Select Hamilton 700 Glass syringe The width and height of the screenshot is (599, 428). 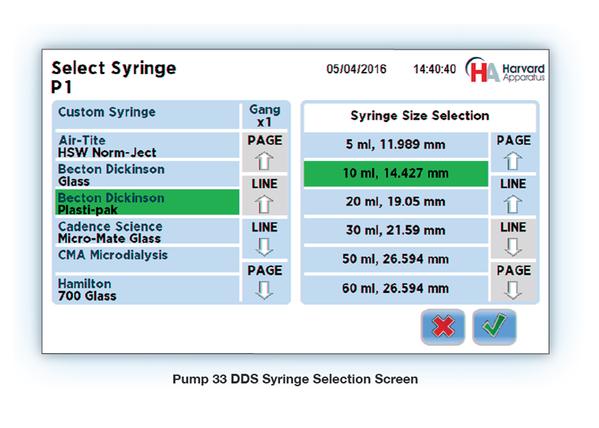click(x=147, y=289)
